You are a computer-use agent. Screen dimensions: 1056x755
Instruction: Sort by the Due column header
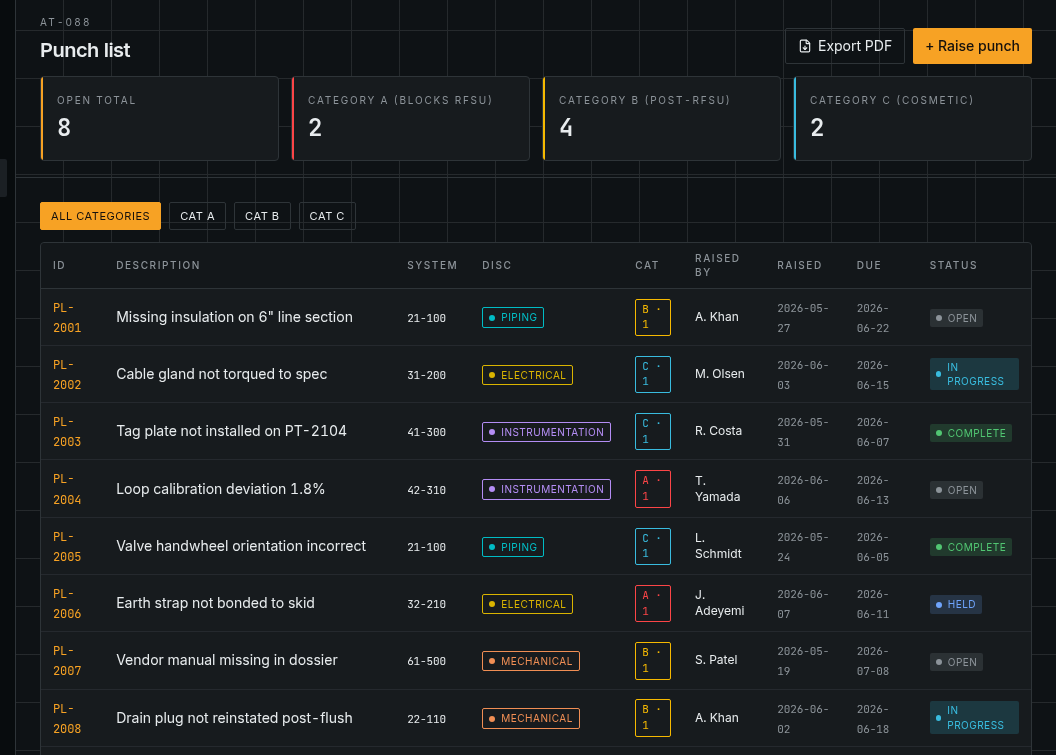(869, 265)
